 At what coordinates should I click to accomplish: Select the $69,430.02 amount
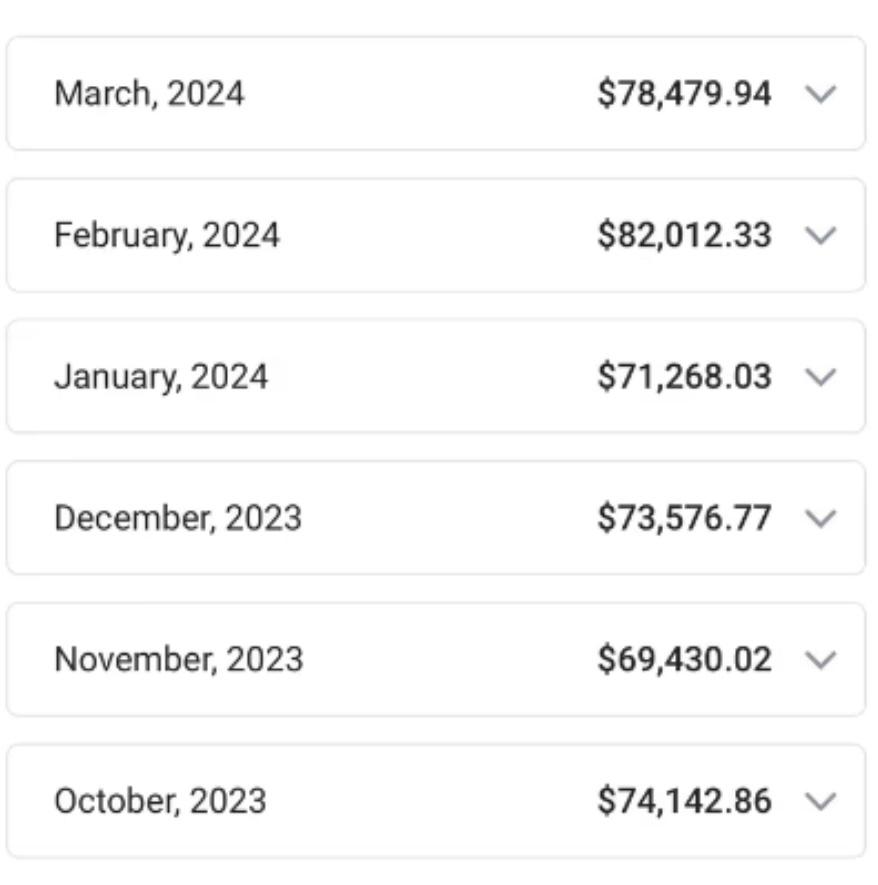coord(685,660)
